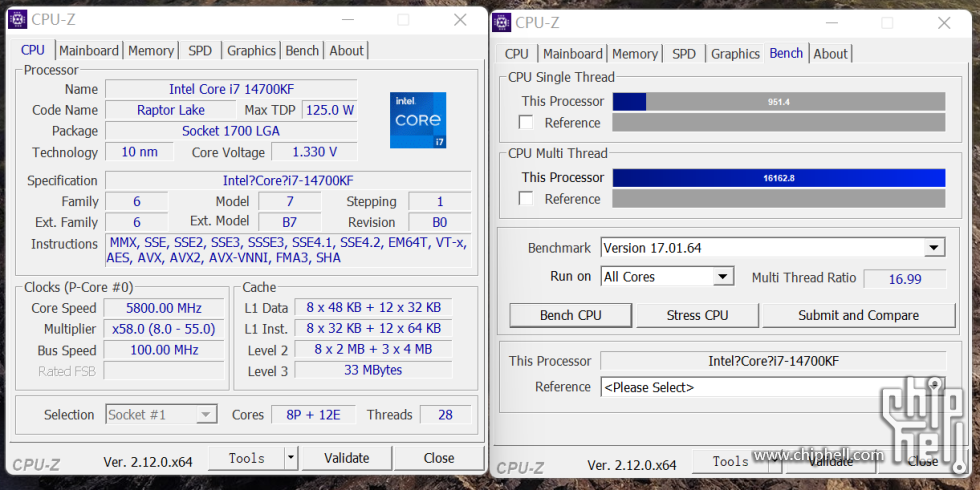Open About tab in left window
This screenshot has width=980, height=490.
coord(346,51)
